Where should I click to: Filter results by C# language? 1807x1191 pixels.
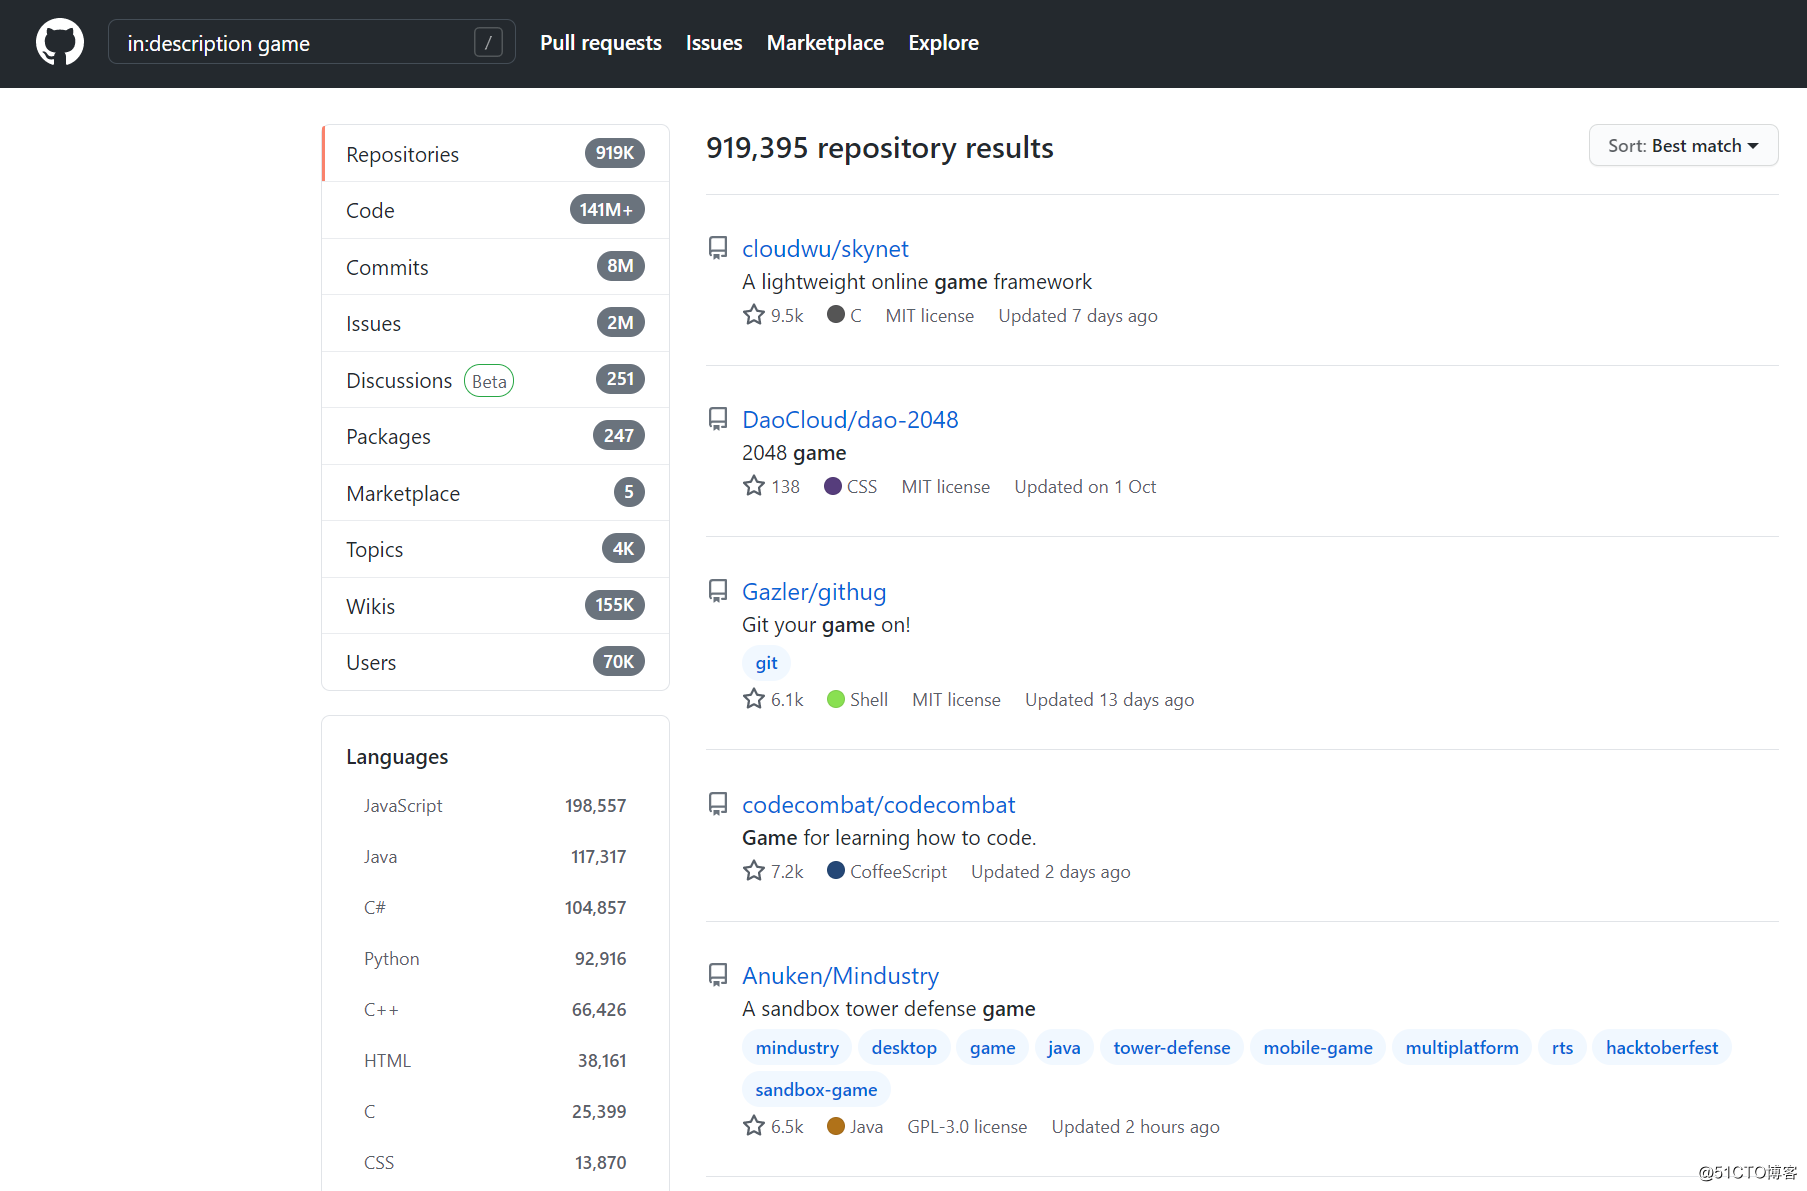point(495,908)
